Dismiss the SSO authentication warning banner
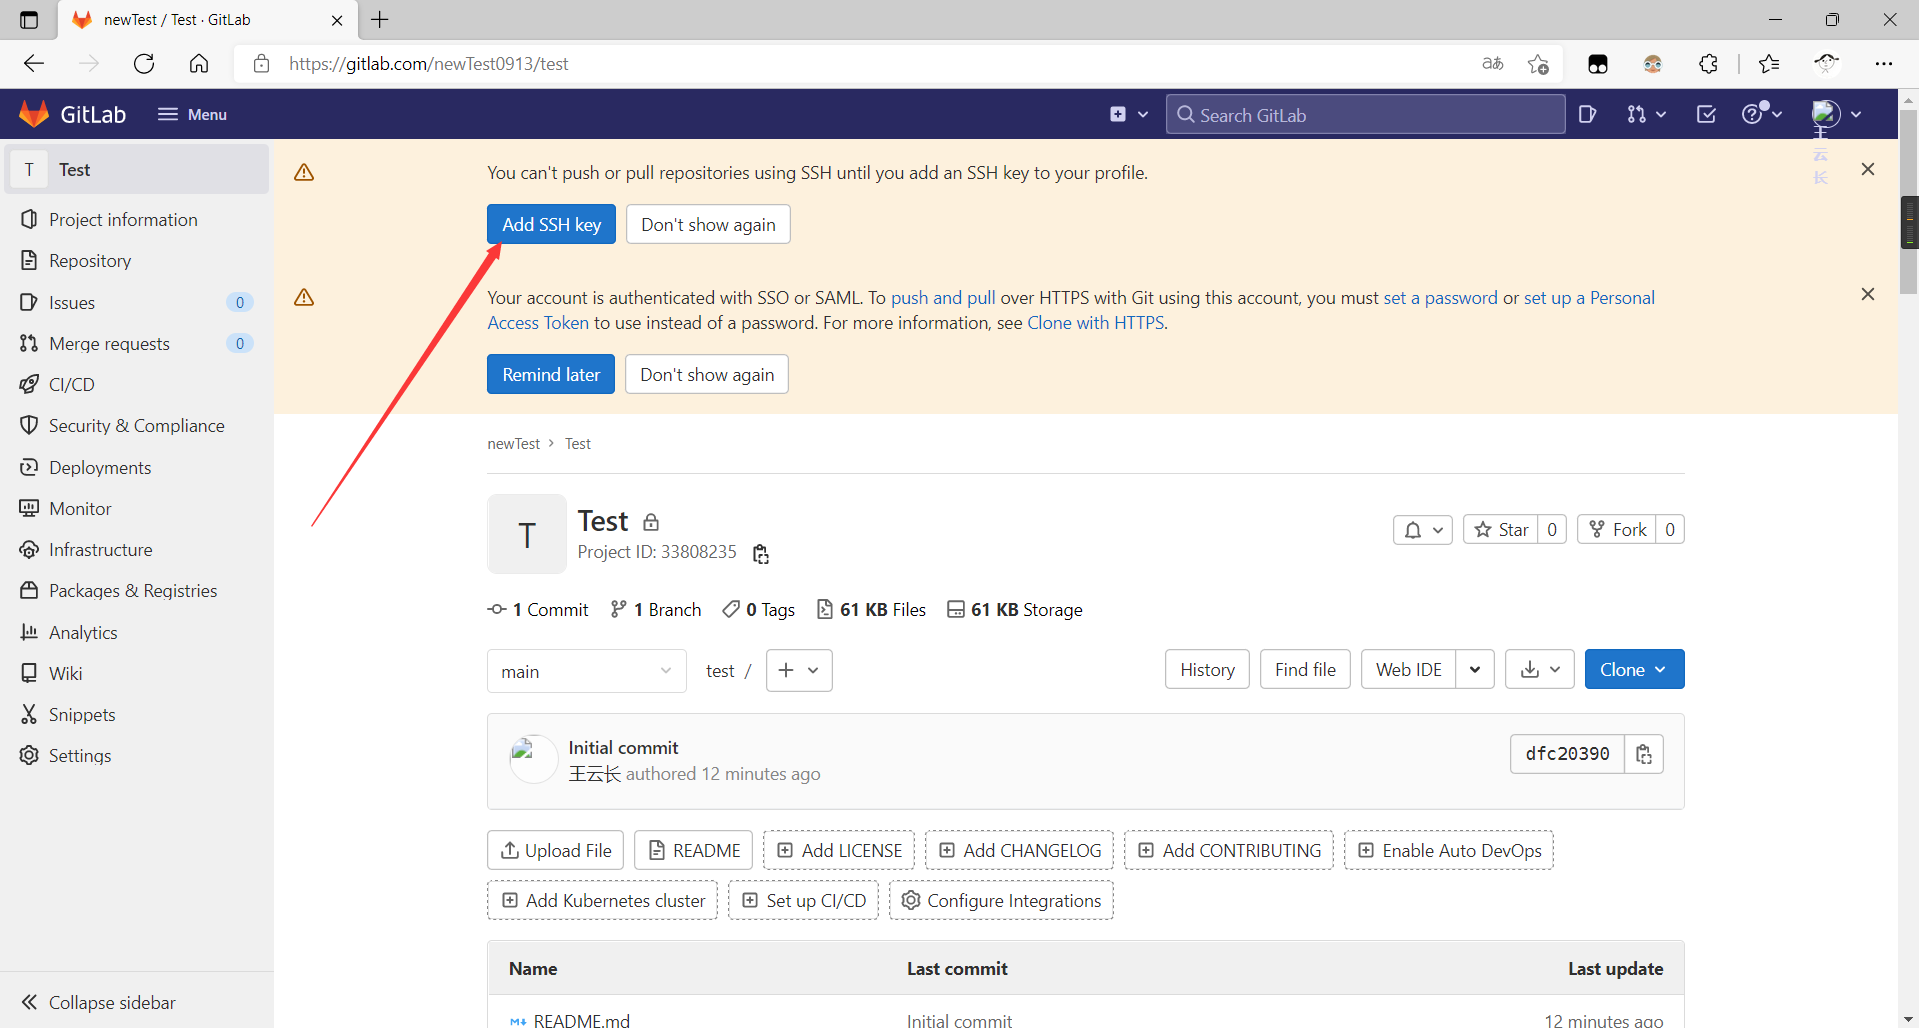Image resolution: width=1919 pixels, height=1028 pixels. 1867,294
